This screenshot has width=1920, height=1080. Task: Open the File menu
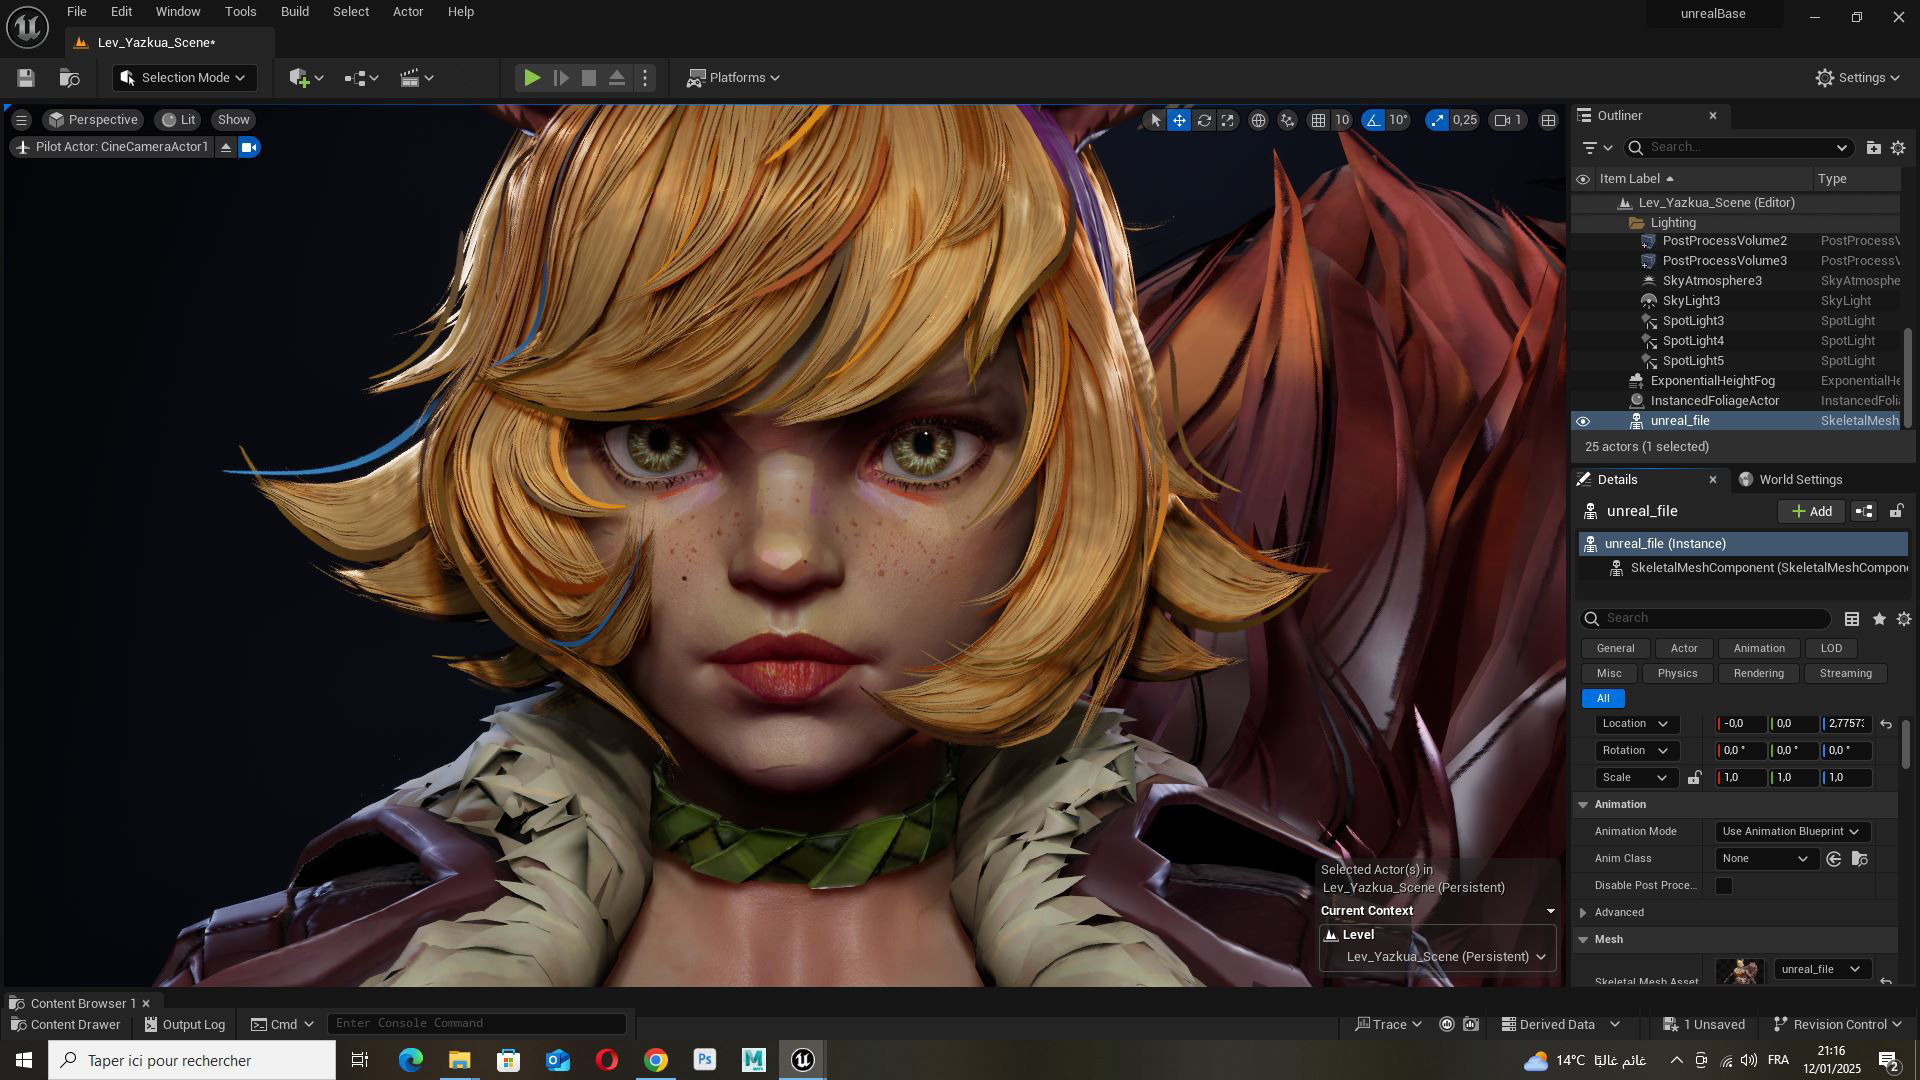pos(77,12)
